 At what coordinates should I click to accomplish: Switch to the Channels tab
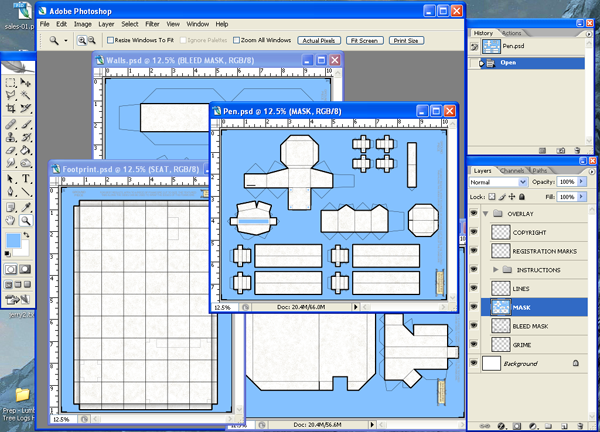click(x=512, y=171)
